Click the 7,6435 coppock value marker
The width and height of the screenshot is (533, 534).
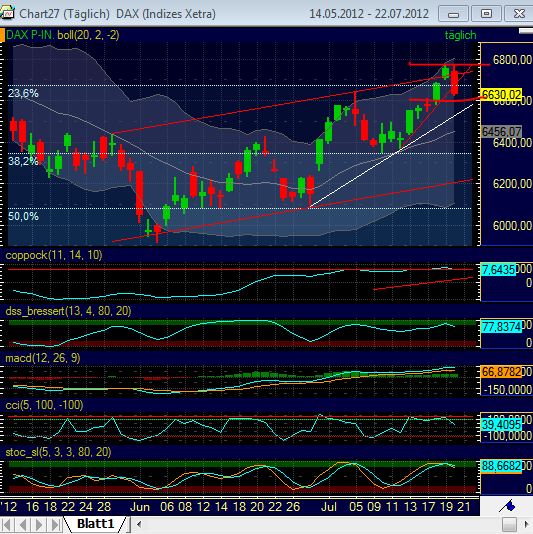point(498,270)
